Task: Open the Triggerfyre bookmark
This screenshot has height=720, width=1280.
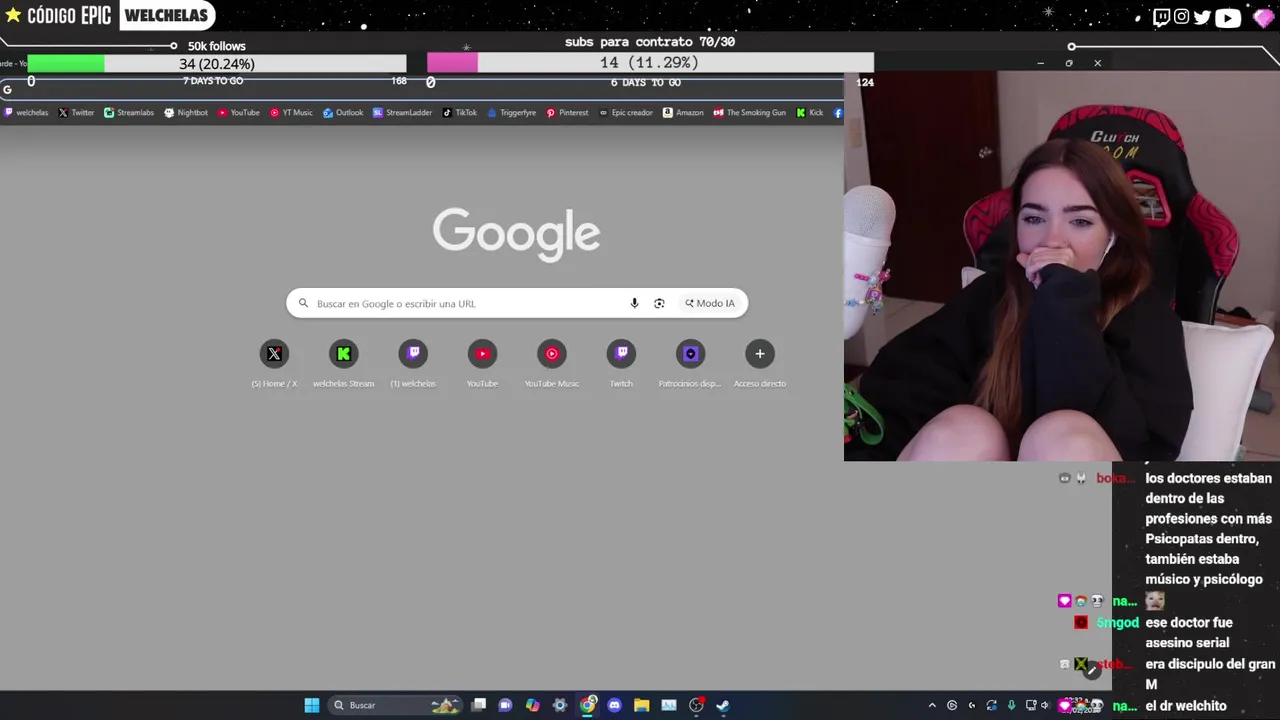Action: (x=512, y=113)
